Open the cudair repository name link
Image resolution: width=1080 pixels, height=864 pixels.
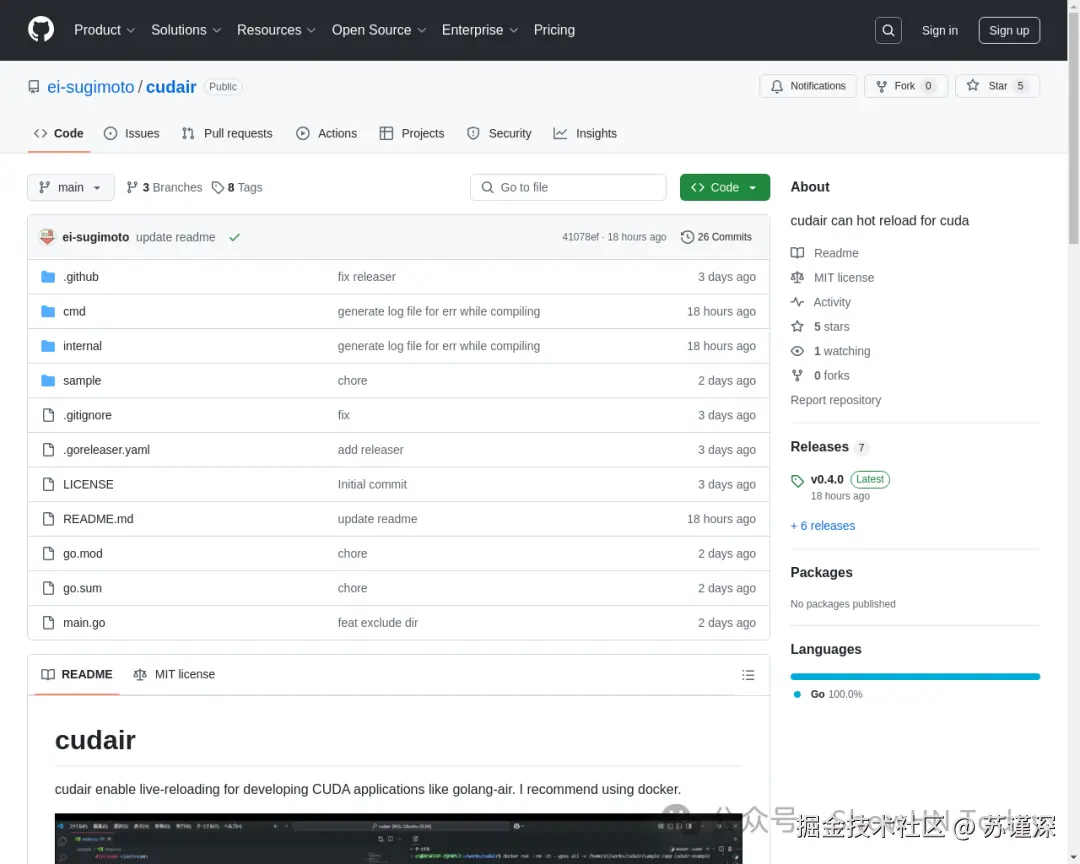tap(171, 87)
